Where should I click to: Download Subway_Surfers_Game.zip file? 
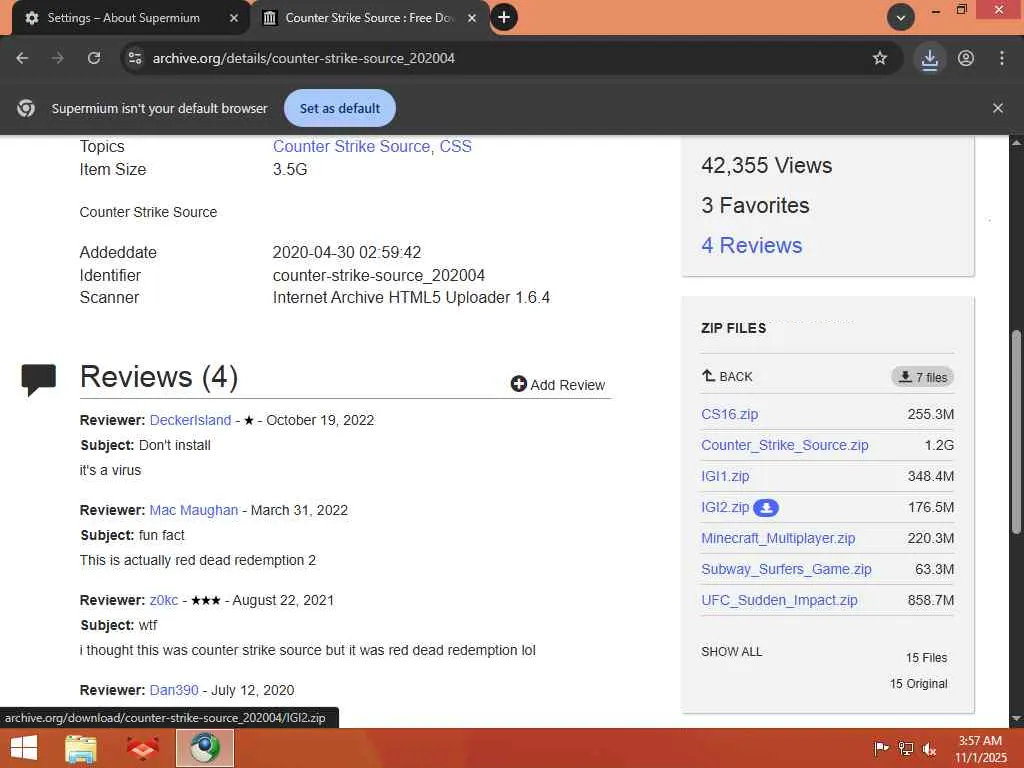[x=786, y=569]
